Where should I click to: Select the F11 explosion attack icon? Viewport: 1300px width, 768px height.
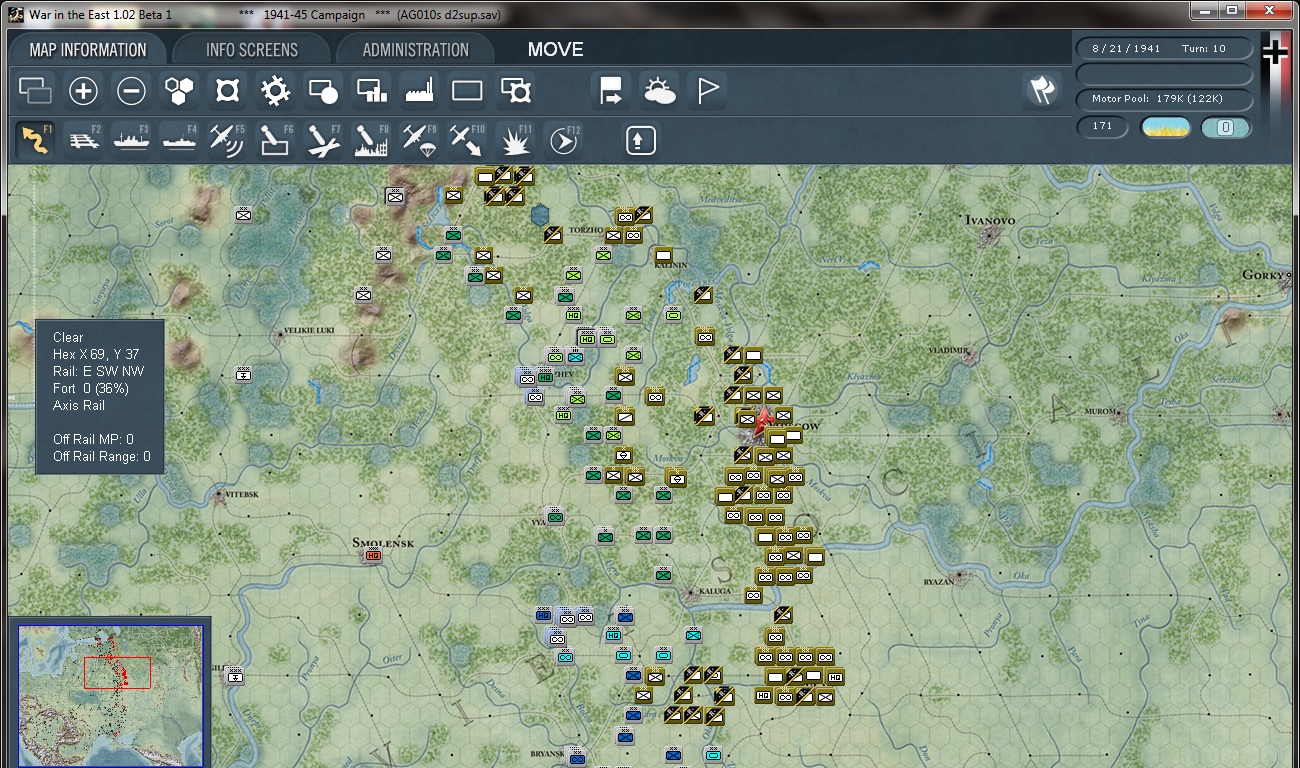coord(515,140)
